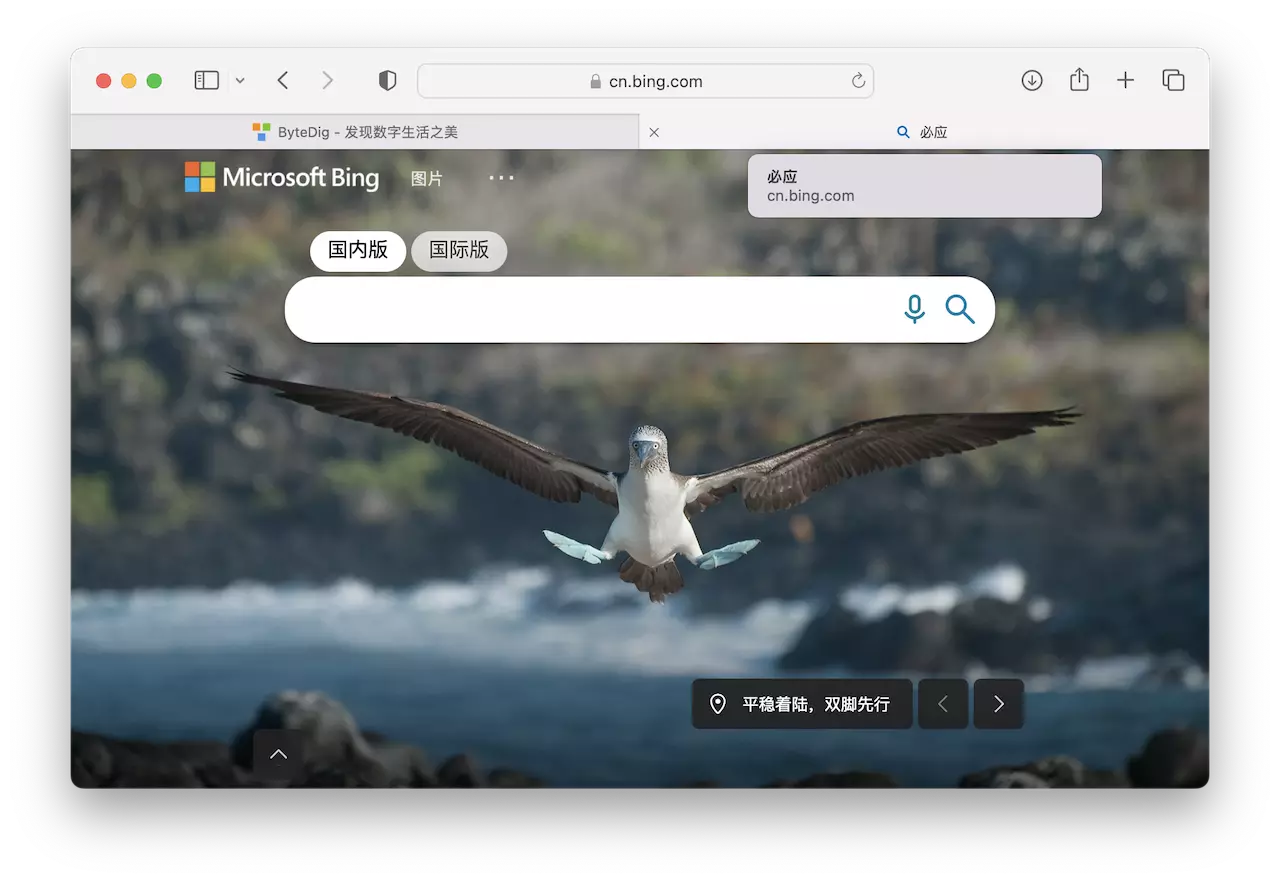Select the 国内版 toggle
Viewport: 1280px width, 882px height.
coord(358,251)
